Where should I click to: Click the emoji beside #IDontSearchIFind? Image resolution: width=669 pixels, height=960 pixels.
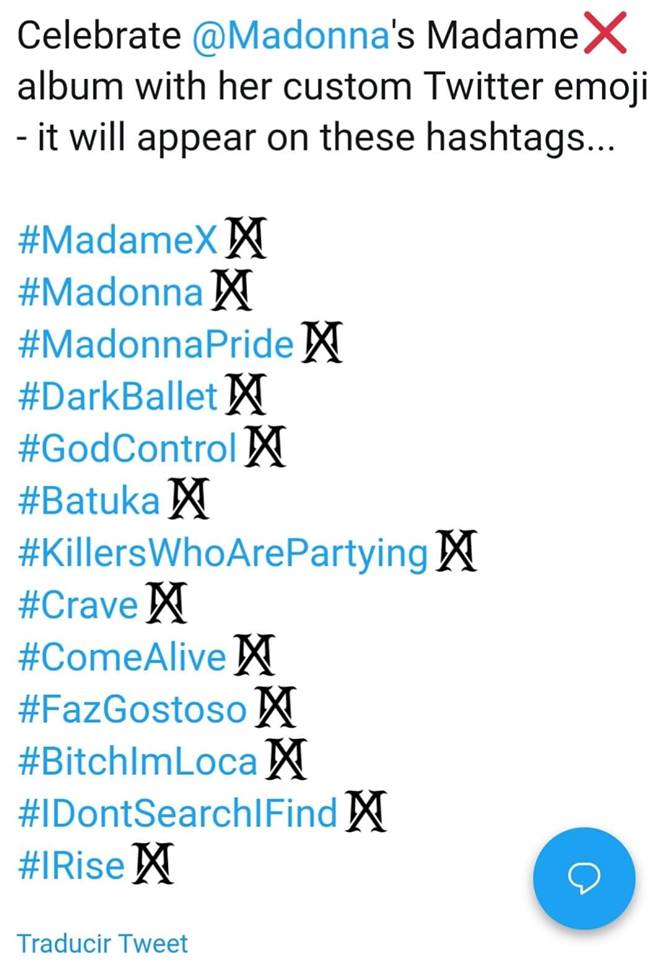[365, 811]
